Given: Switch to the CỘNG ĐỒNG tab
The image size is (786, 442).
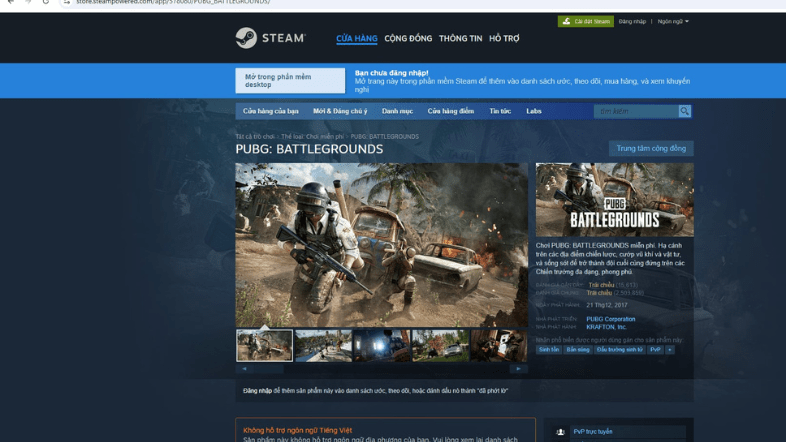Looking at the screenshot, I should tap(407, 38).
